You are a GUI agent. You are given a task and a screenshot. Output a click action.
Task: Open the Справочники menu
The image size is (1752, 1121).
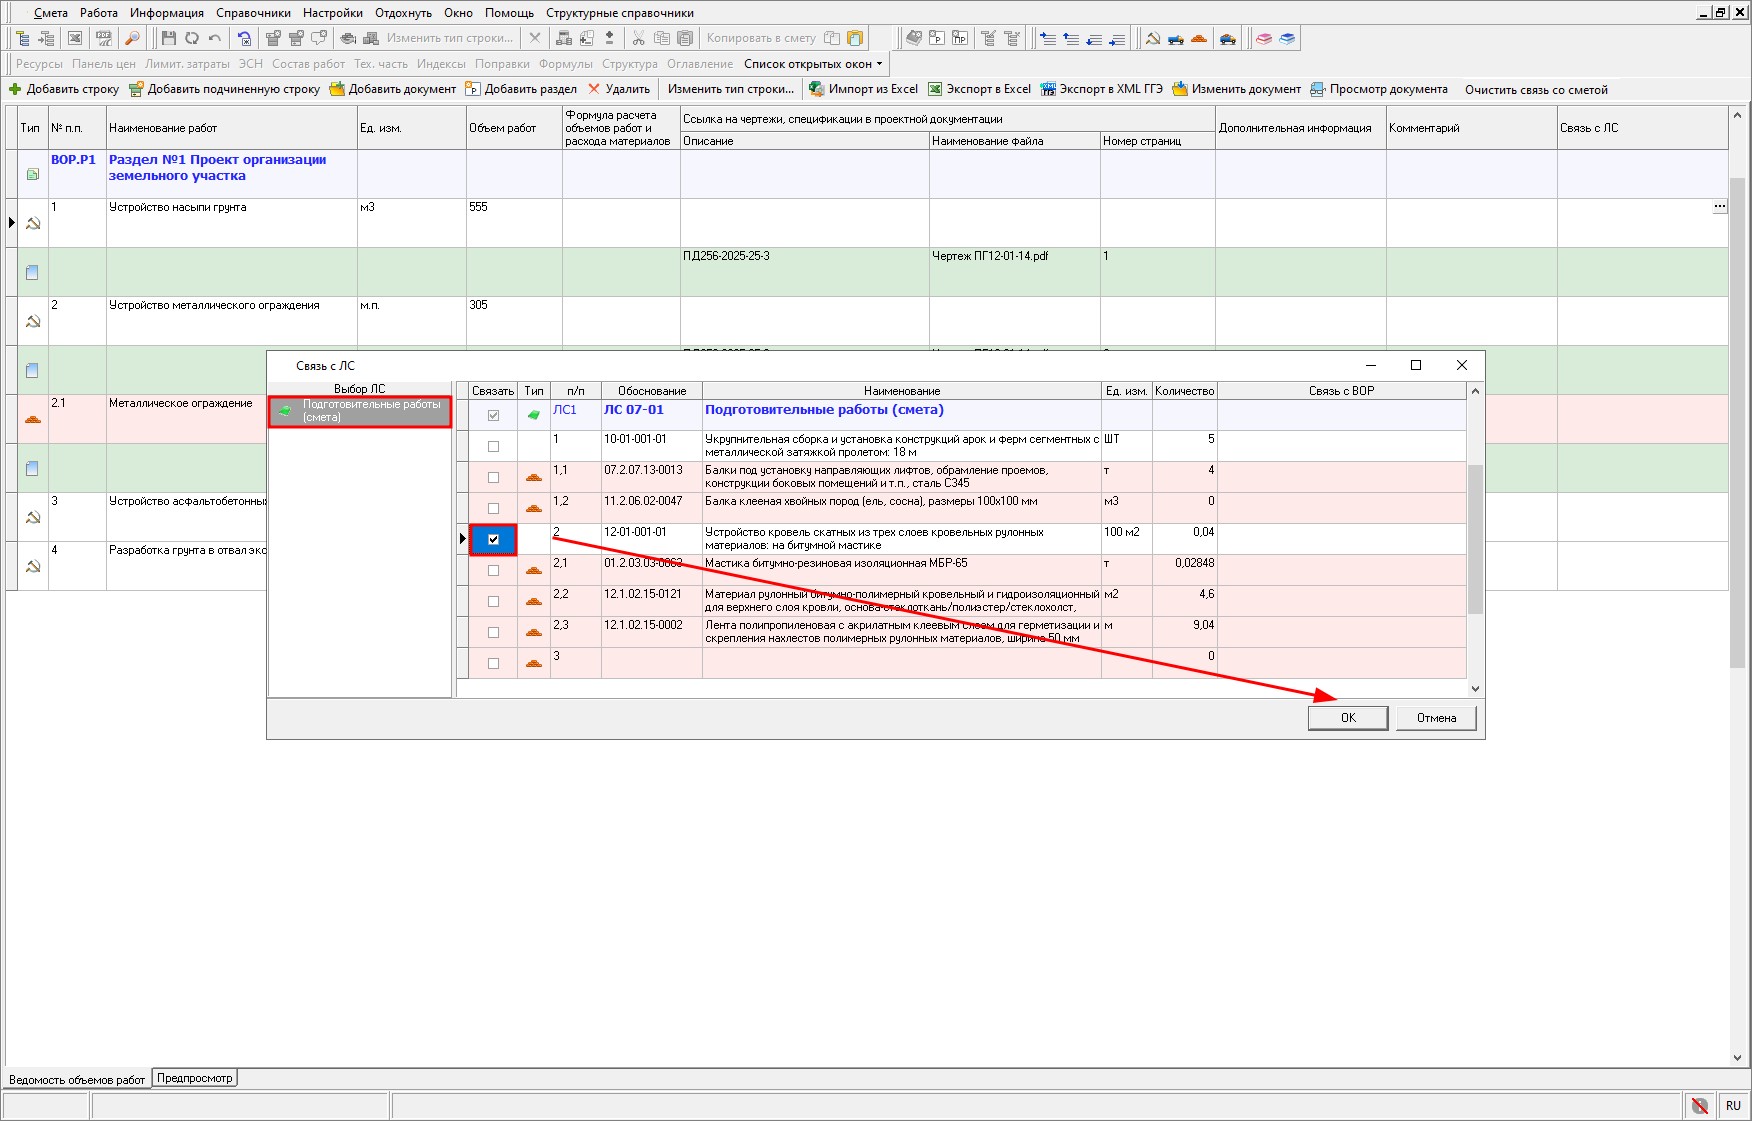(x=253, y=13)
